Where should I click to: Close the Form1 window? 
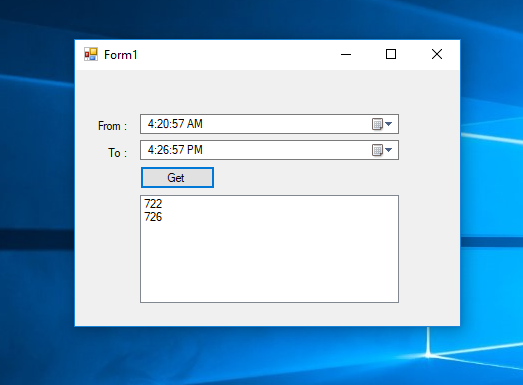click(x=437, y=54)
